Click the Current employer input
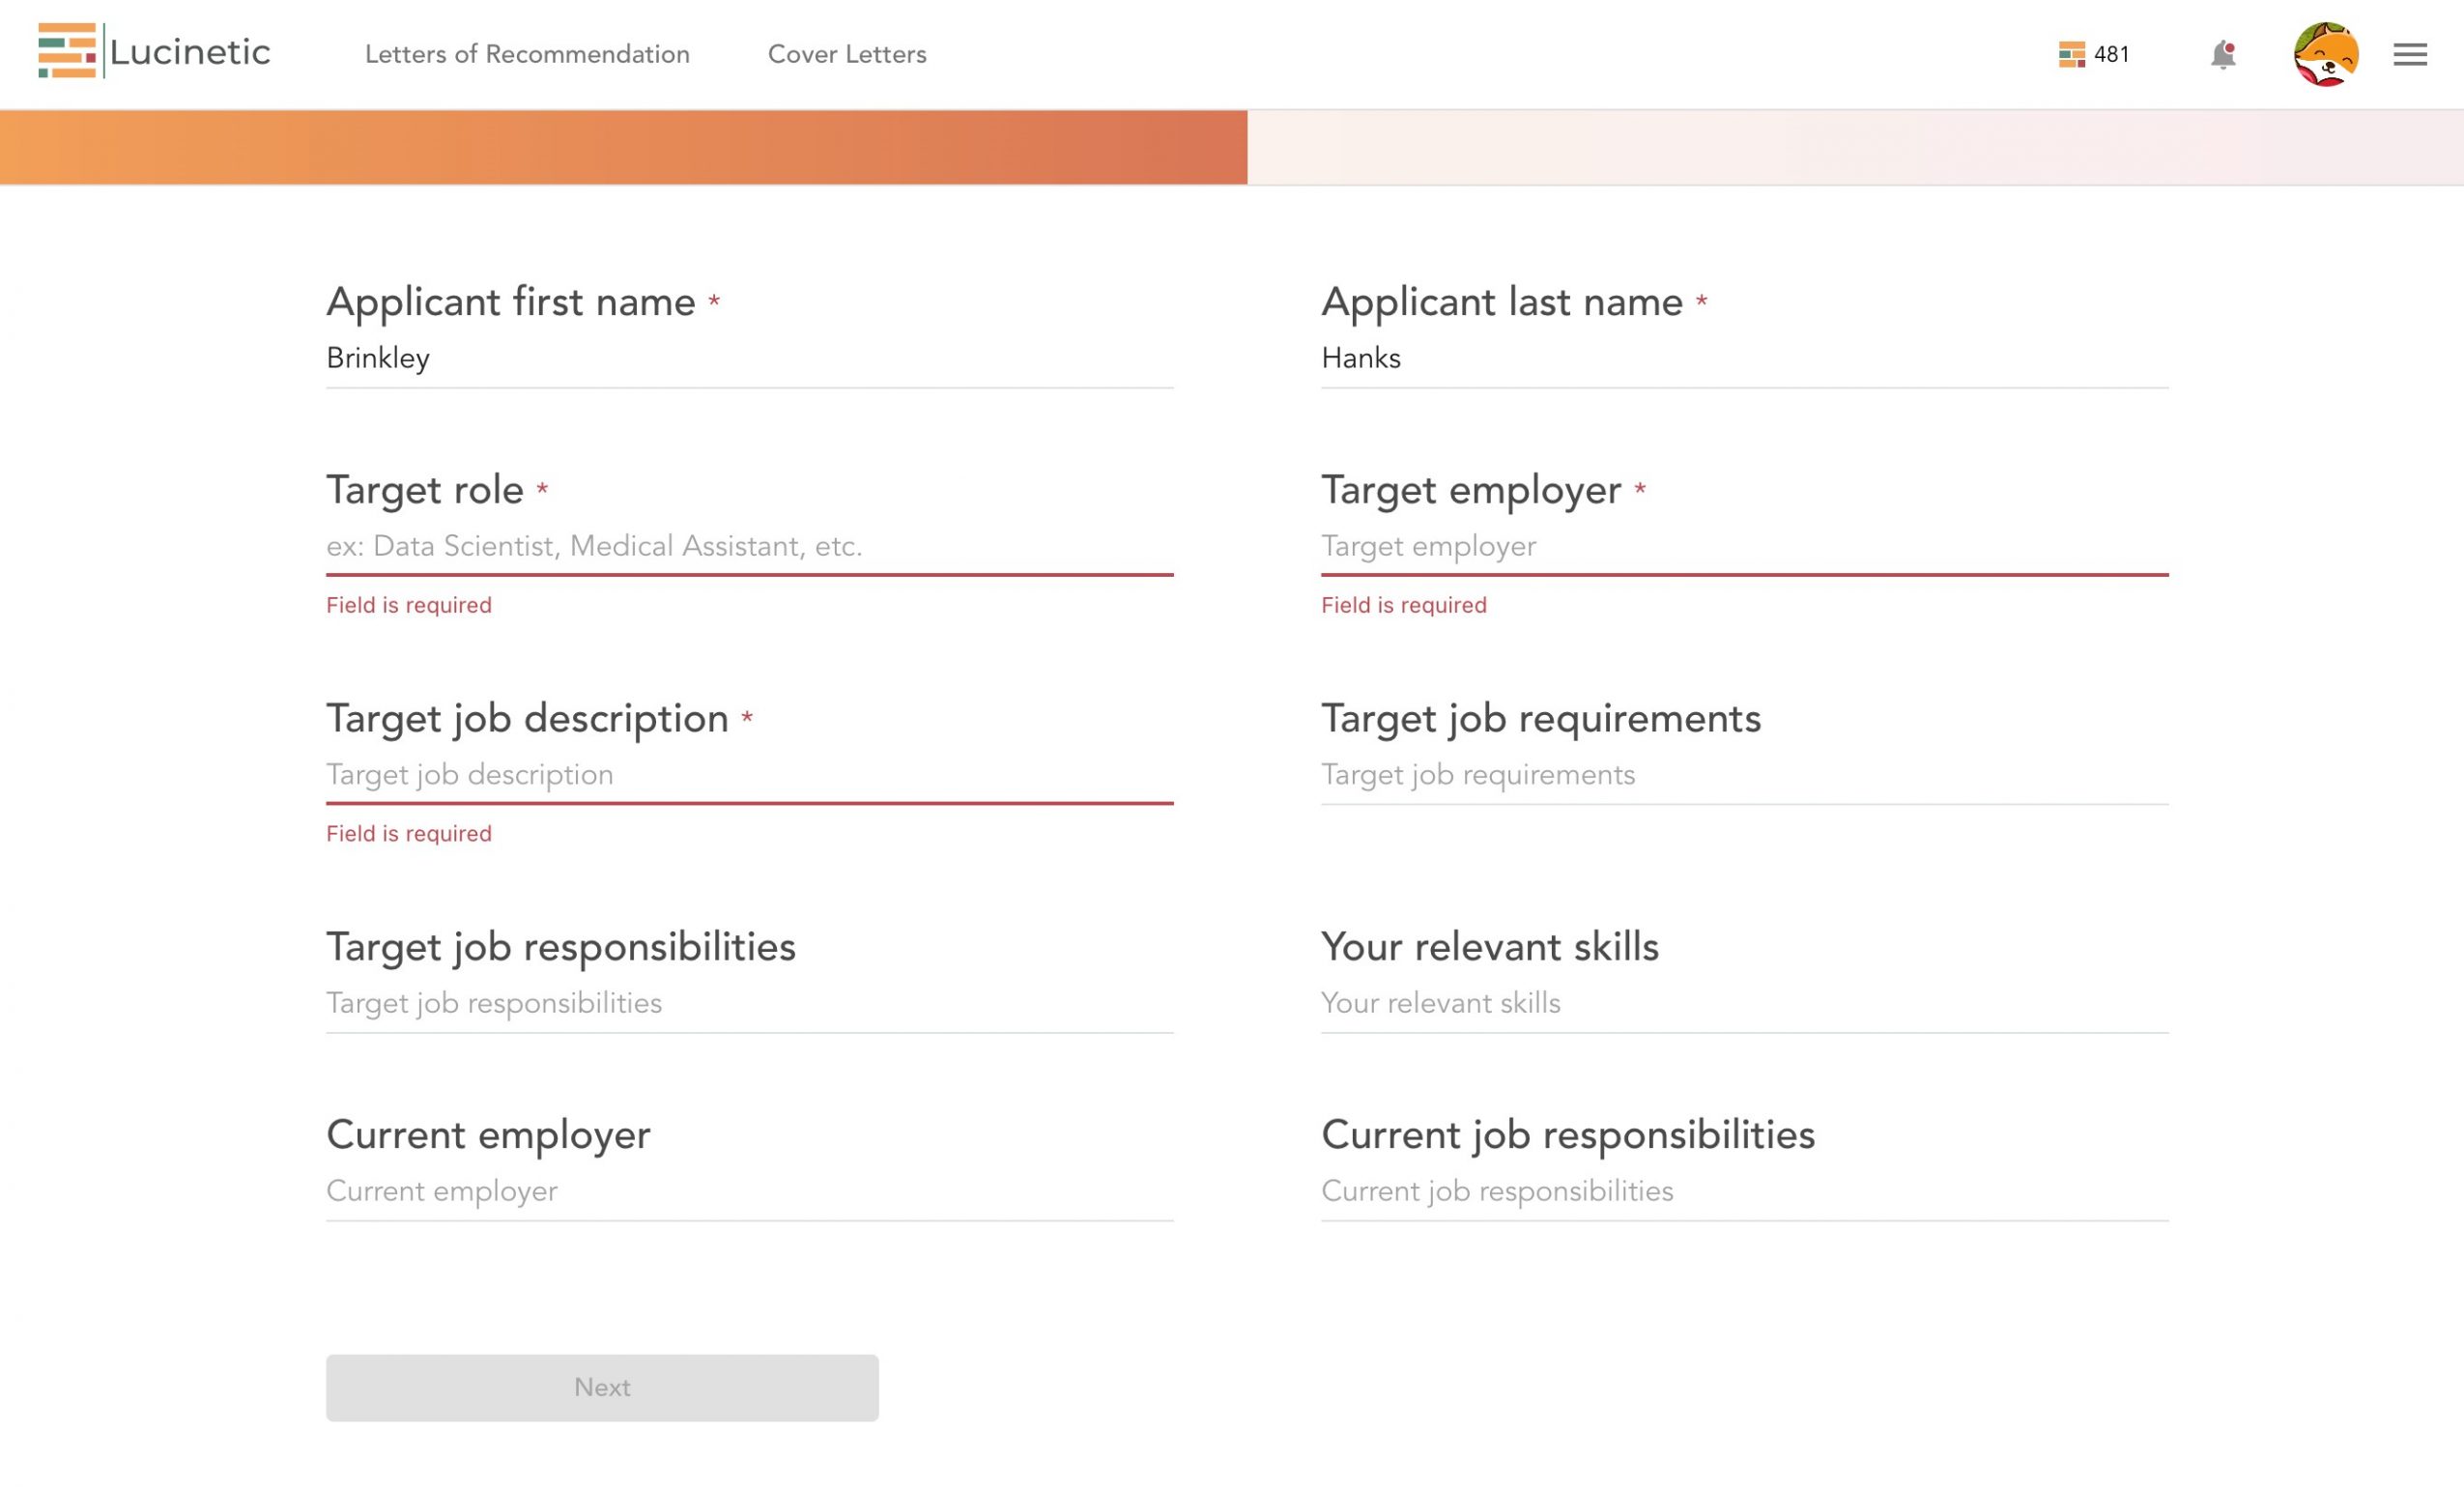 click(749, 1191)
